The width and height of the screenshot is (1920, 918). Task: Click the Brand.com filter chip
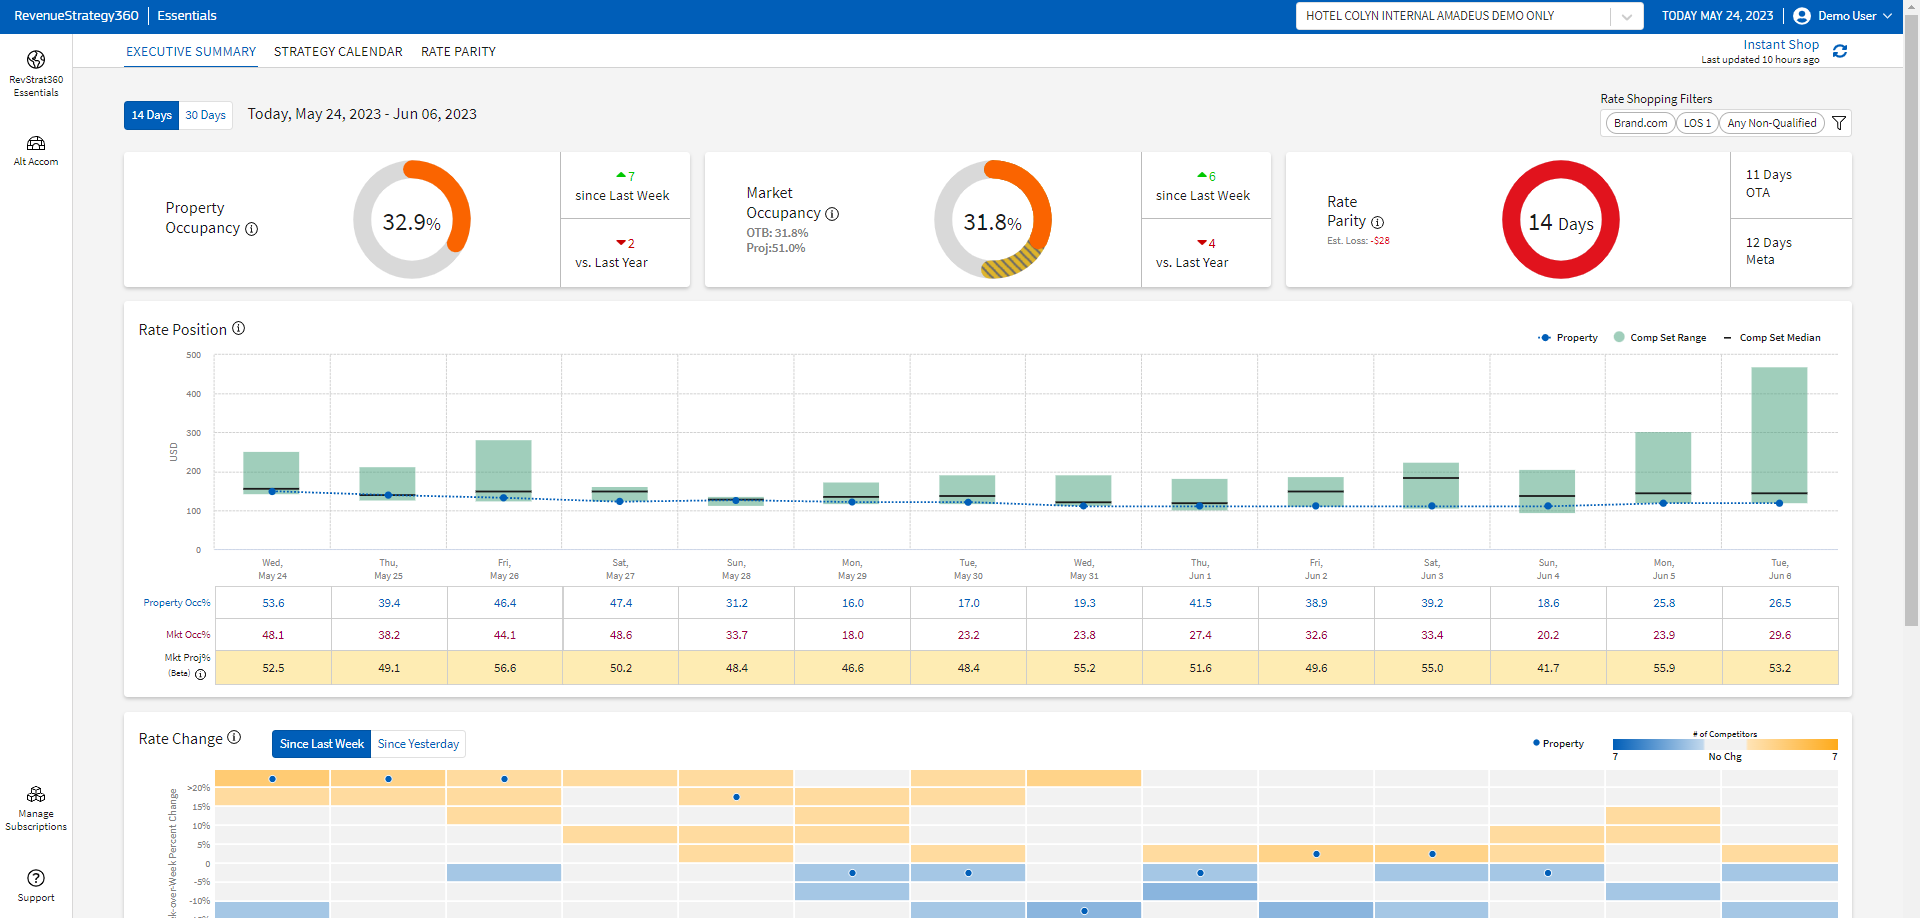(1640, 123)
